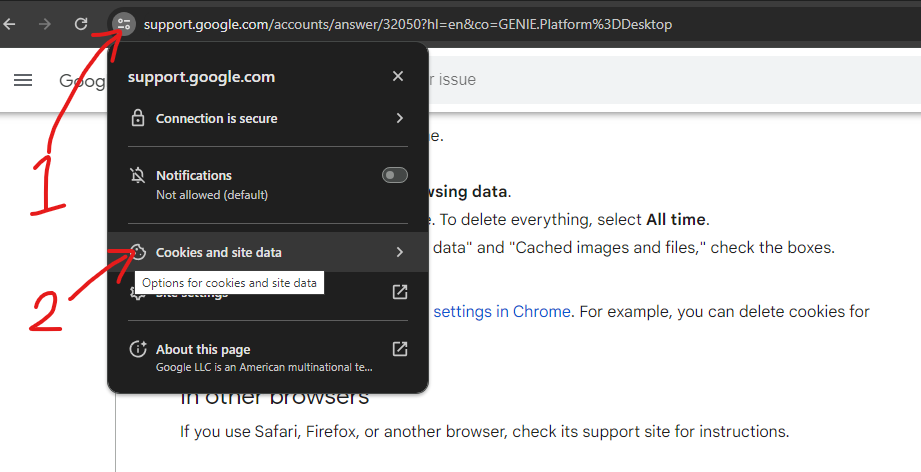Open About this page entry
Viewport: 921px width, 472px height.
268,357
